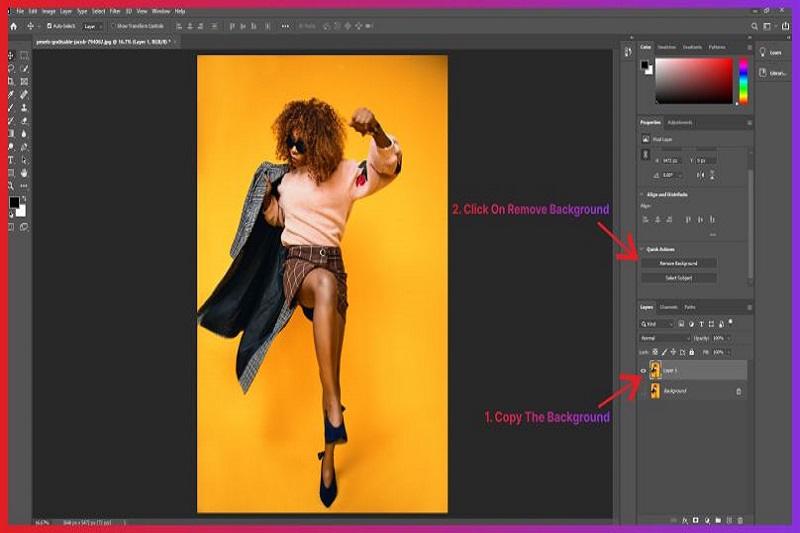Image resolution: width=800 pixels, height=533 pixels.
Task: Open the File menu
Action: [x=20, y=11]
